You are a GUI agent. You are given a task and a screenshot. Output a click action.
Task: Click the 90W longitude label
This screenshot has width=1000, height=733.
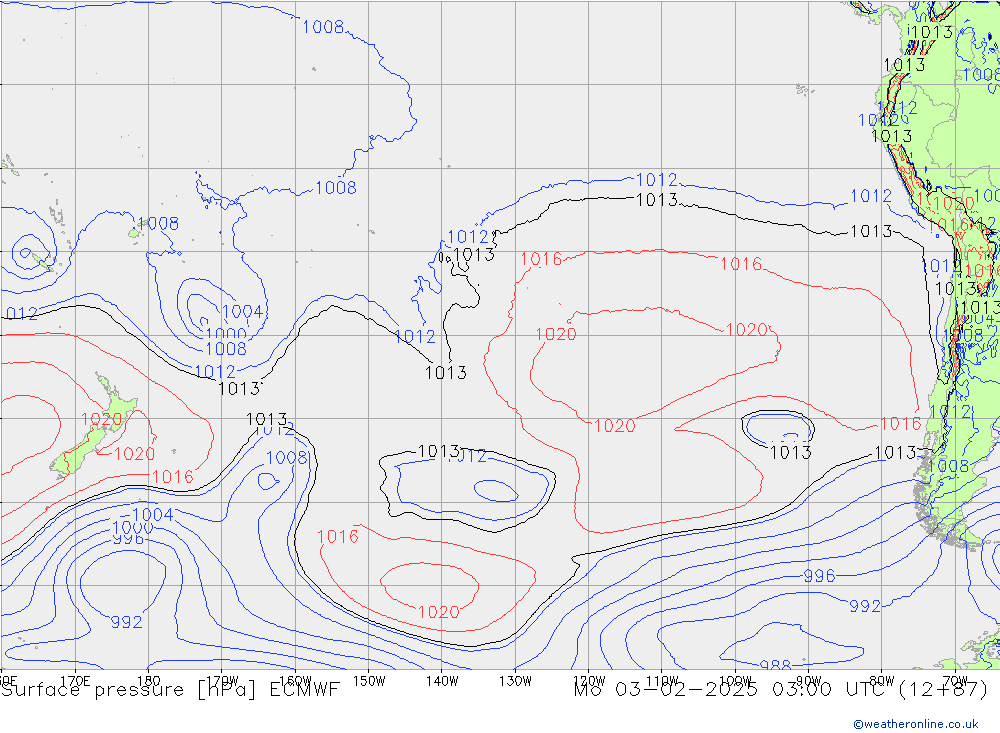click(x=809, y=681)
